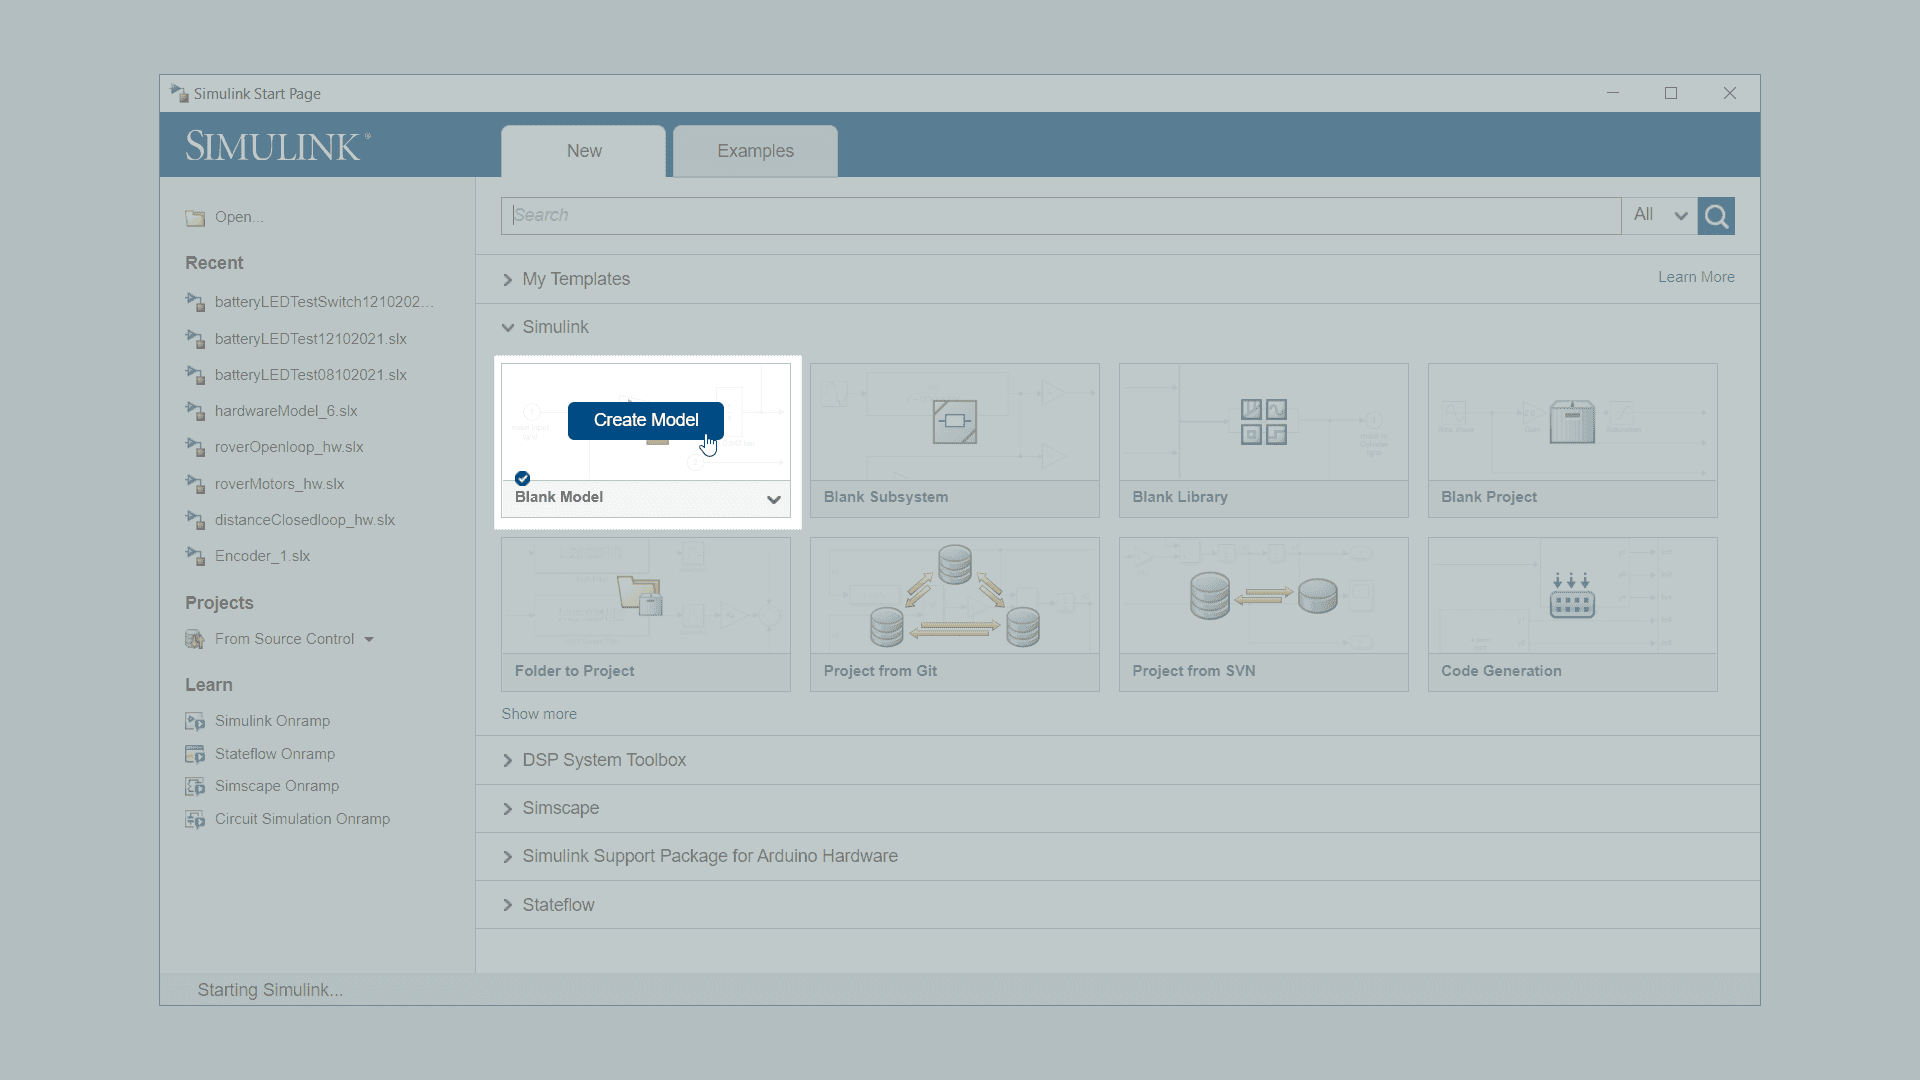
Task: Click the Blank Library template icon
Action: [x=1263, y=421]
